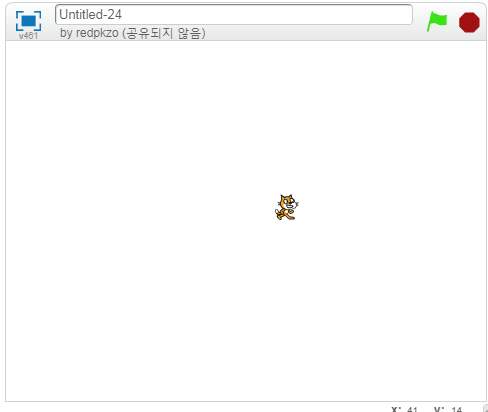
Task: Select the Scratch cat sprite on stage
Action: [x=287, y=207]
